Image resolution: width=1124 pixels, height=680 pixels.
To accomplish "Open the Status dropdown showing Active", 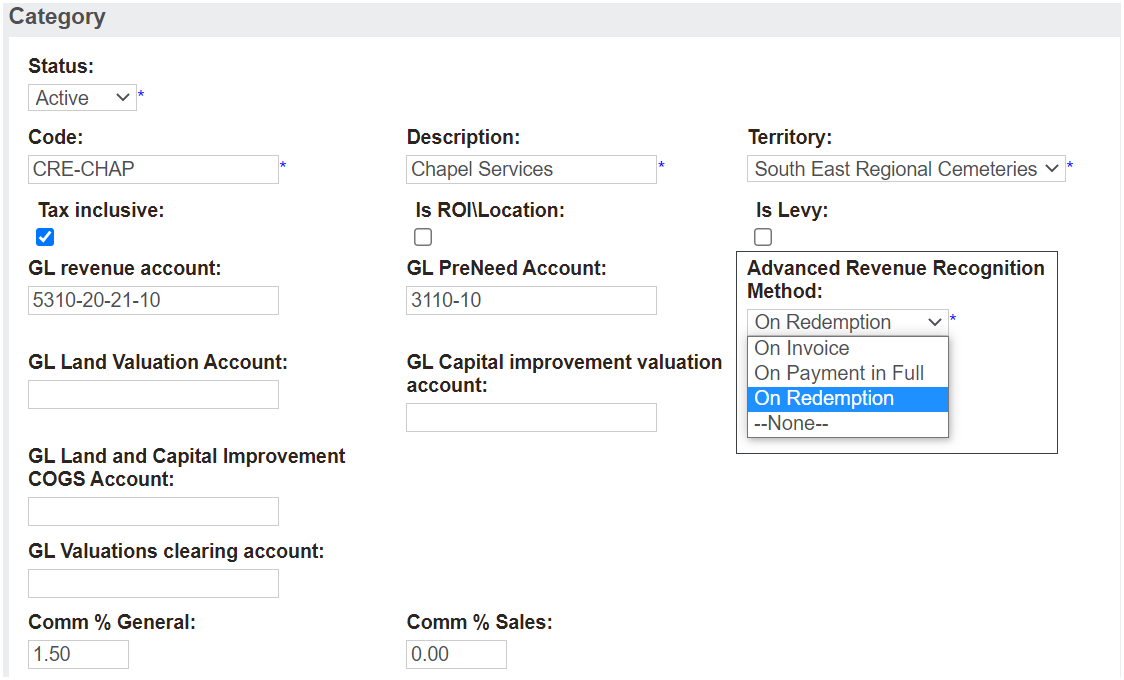I will coord(82,97).
